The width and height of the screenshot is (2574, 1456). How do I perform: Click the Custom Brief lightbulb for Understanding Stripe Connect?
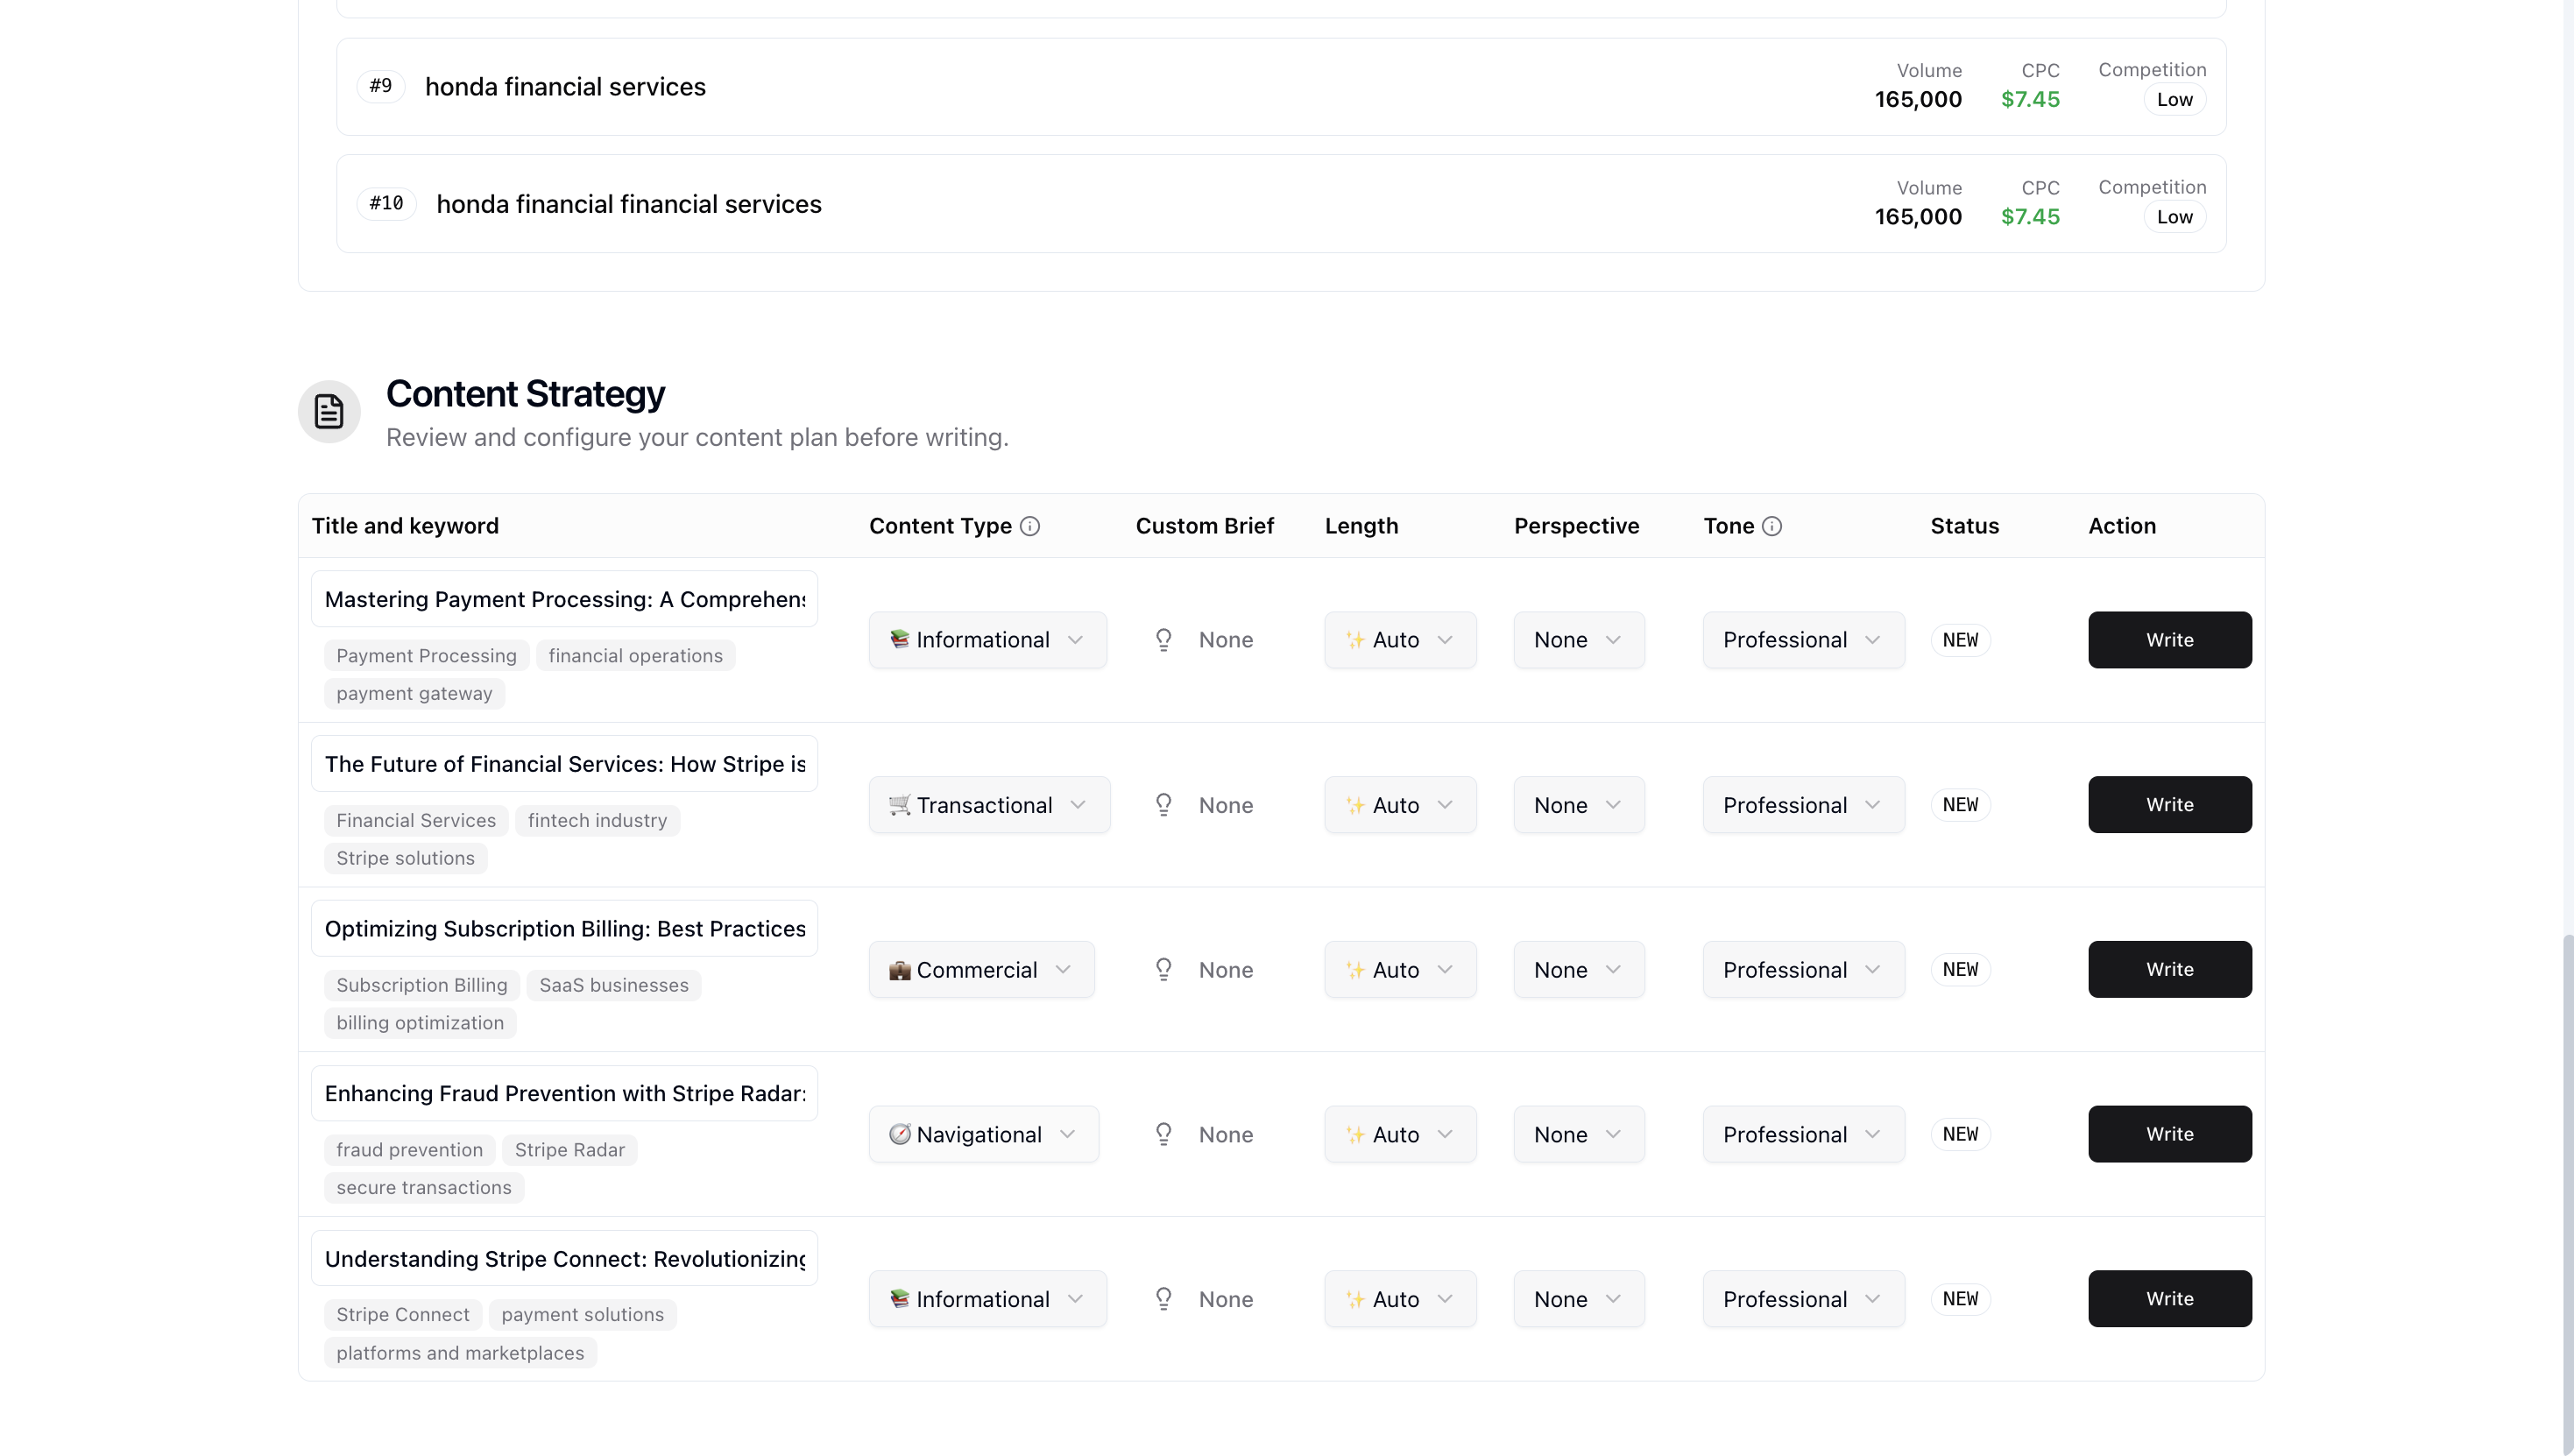click(x=1163, y=1298)
